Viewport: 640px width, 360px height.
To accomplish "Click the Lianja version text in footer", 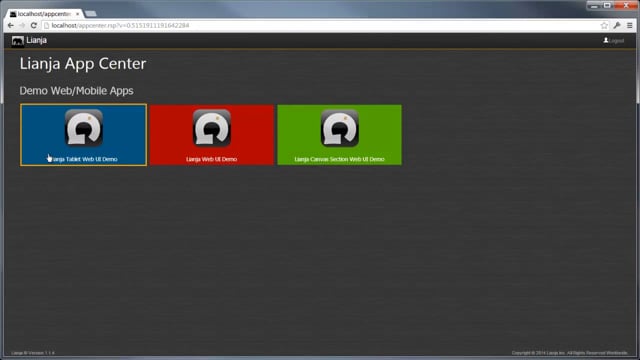I will click(33, 353).
